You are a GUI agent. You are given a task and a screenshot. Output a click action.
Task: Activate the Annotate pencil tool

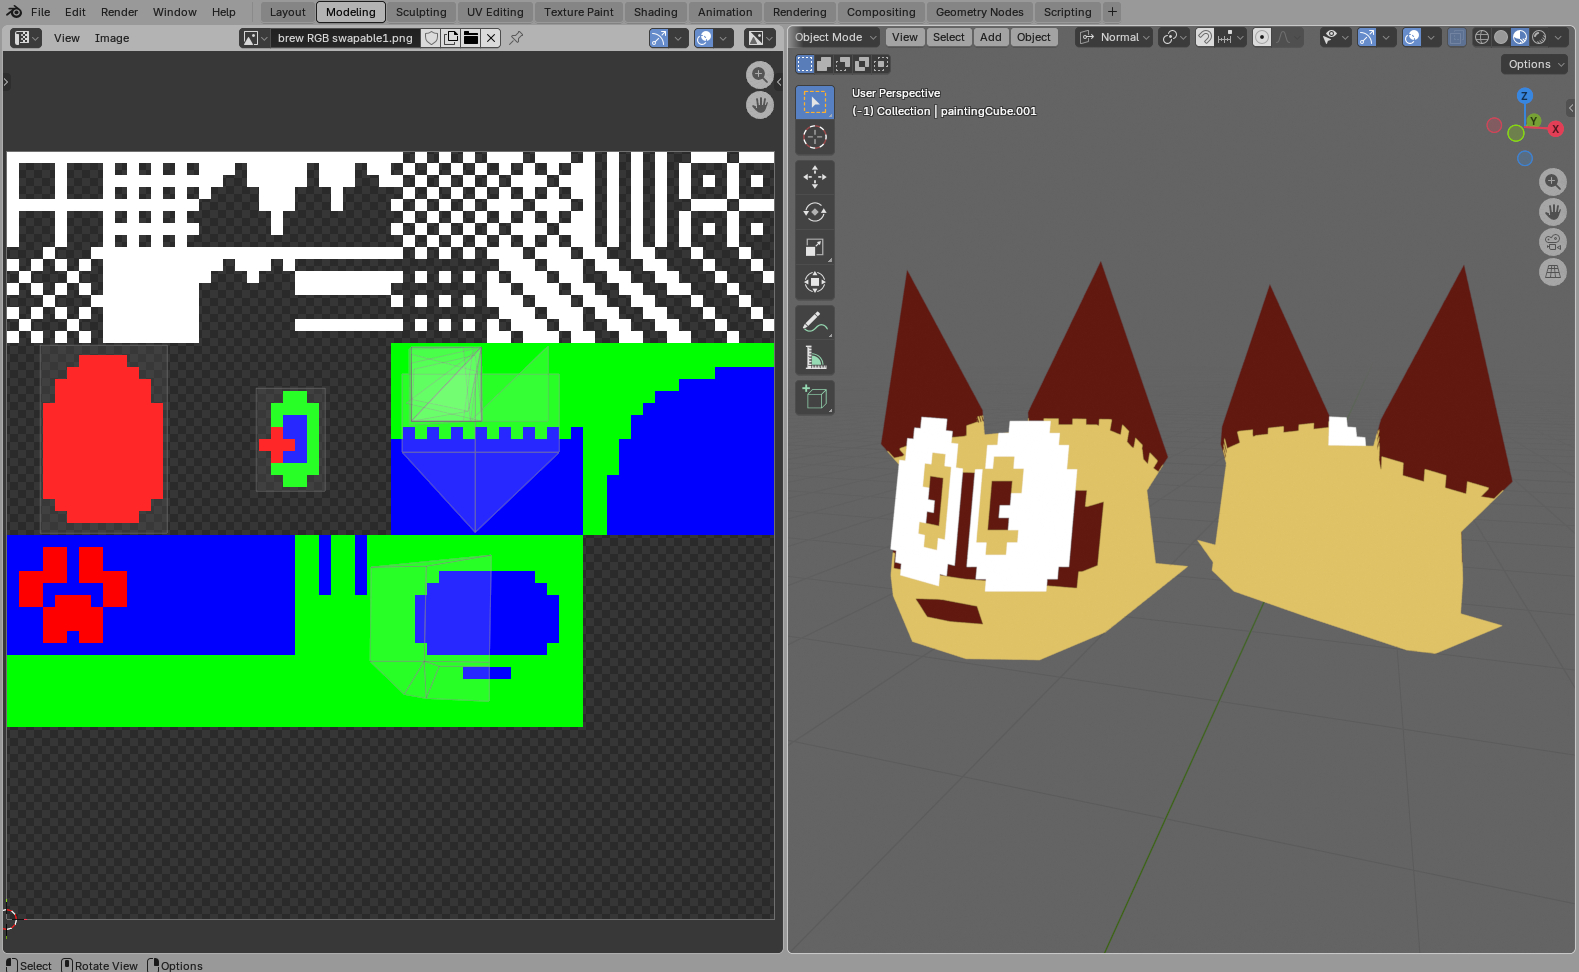pos(815,322)
